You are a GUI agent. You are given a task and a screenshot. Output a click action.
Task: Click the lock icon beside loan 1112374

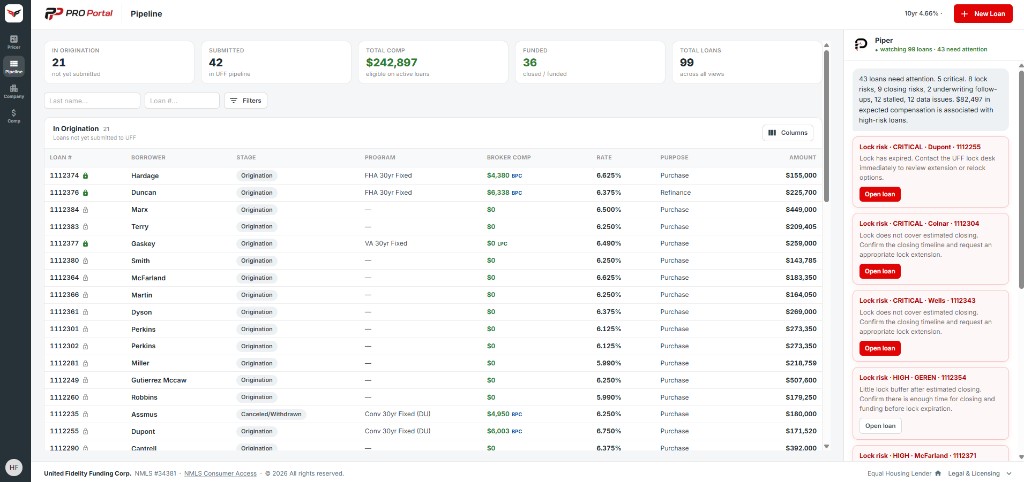86,176
